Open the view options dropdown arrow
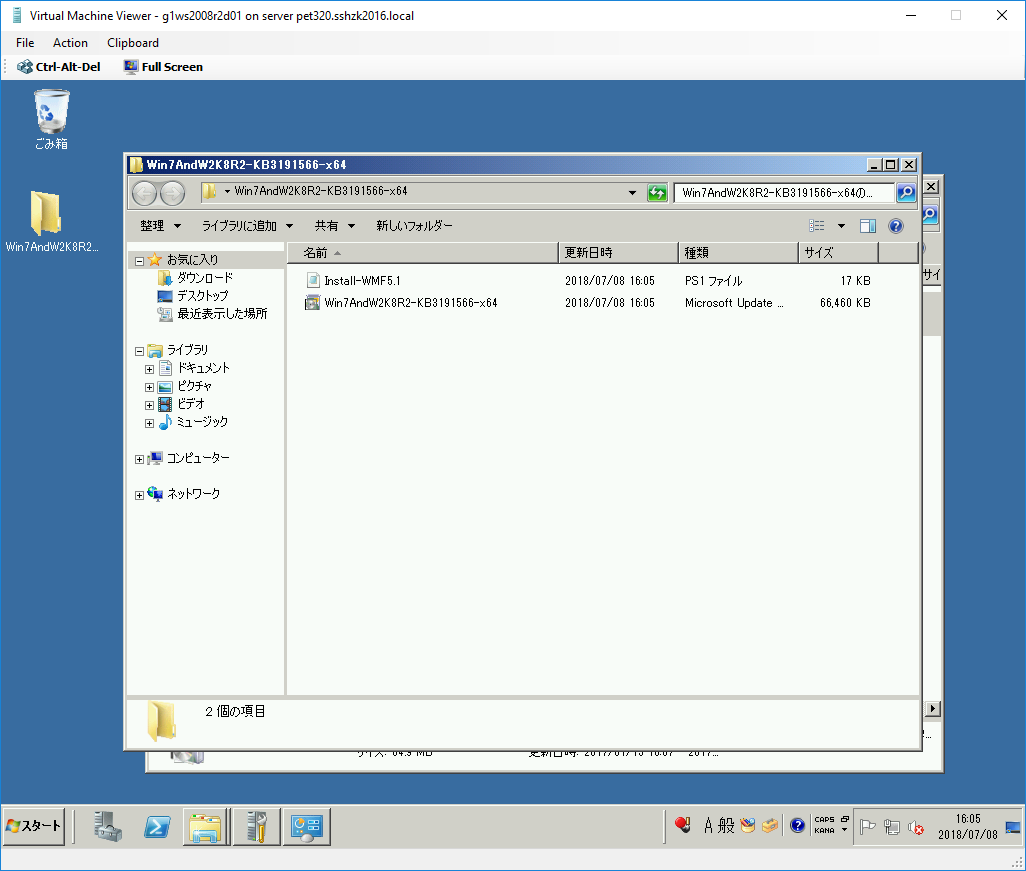Image resolution: width=1026 pixels, height=871 pixels. (841, 226)
